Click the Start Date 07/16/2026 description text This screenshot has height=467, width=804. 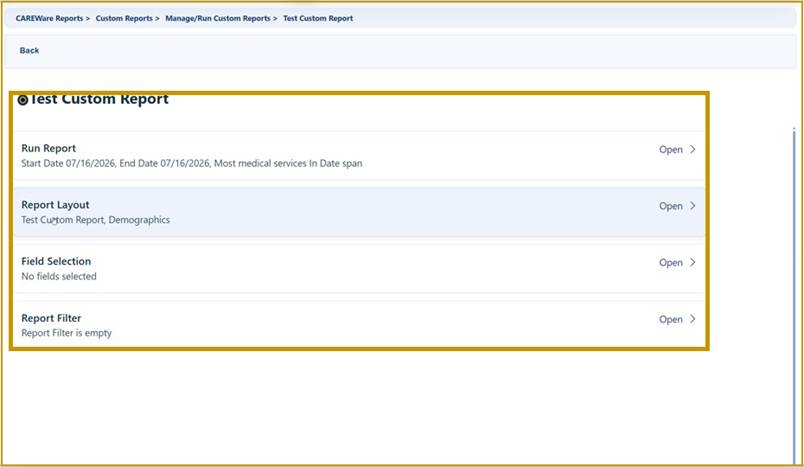[x=192, y=164]
